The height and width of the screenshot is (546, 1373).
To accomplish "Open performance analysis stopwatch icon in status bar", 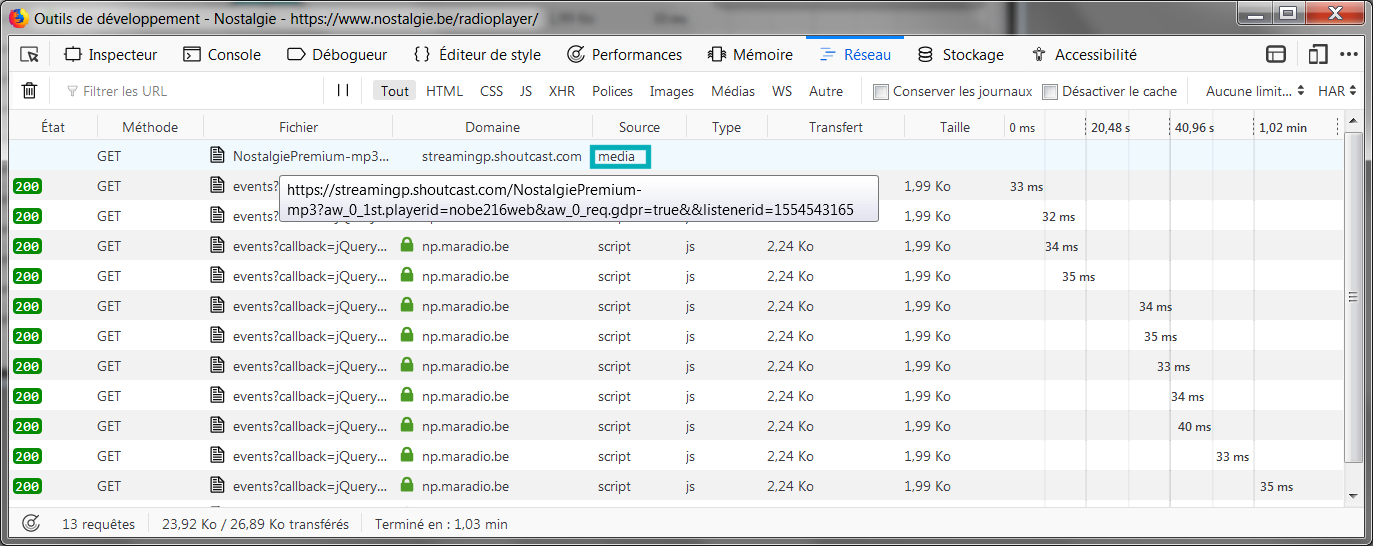I will 31,523.
